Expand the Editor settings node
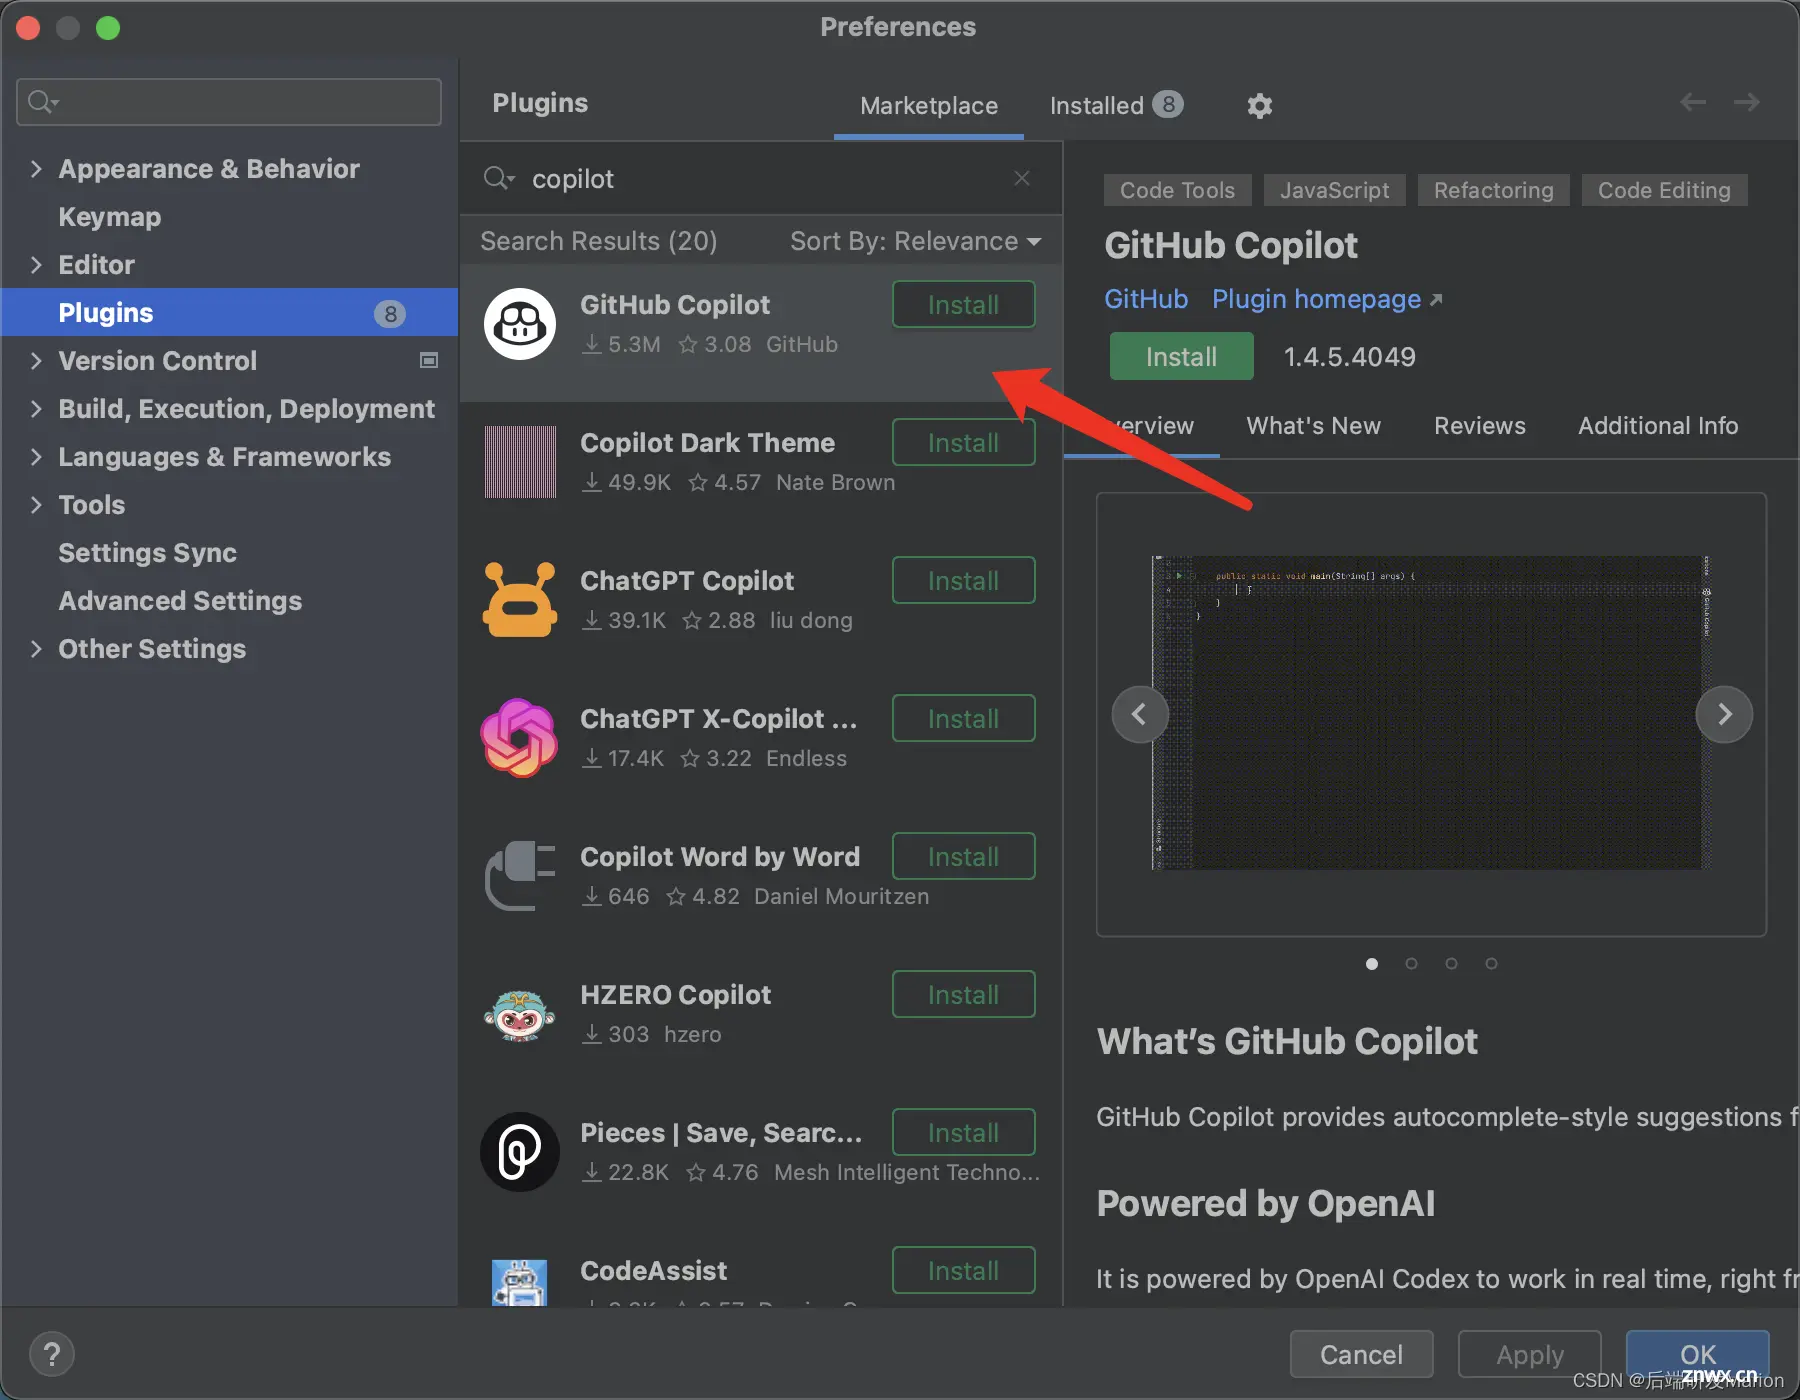1800x1400 pixels. pyautogui.click(x=36, y=264)
